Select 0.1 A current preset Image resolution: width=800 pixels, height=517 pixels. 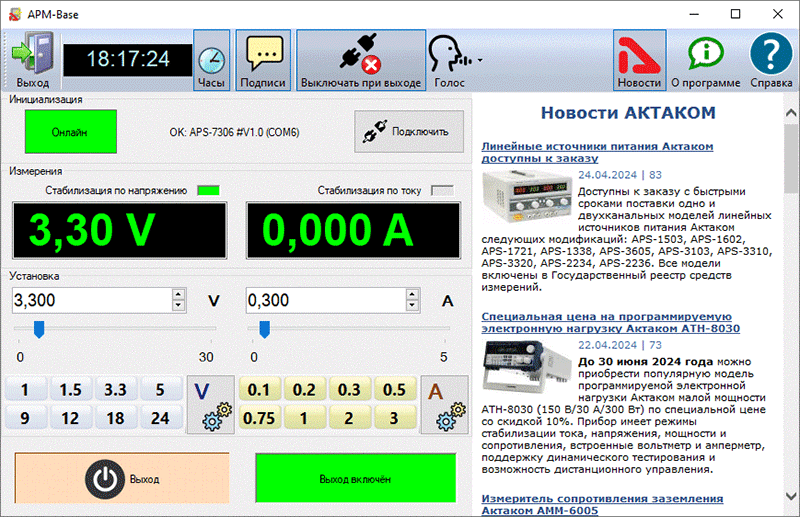[x=259, y=390]
